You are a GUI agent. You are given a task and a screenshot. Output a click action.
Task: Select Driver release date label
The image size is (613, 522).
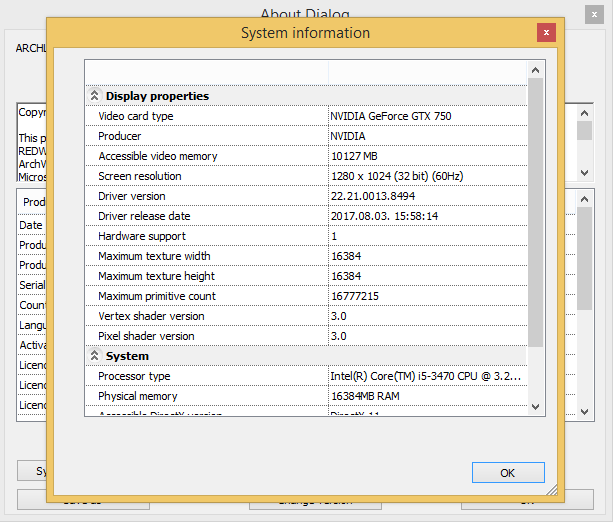pos(144,216)
